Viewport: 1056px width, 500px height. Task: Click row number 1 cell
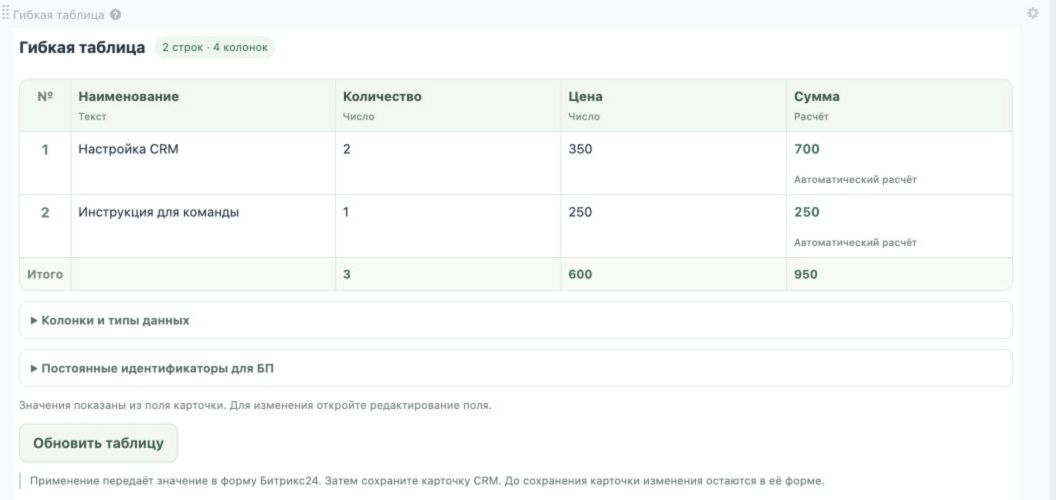tap(45, 163)
